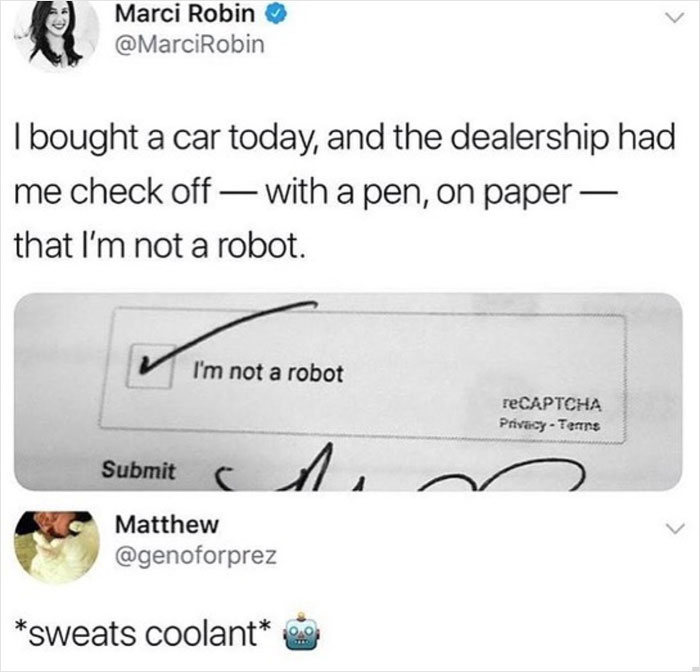Click the Marci Robin display name
The image size is (700, 672).
185,14
